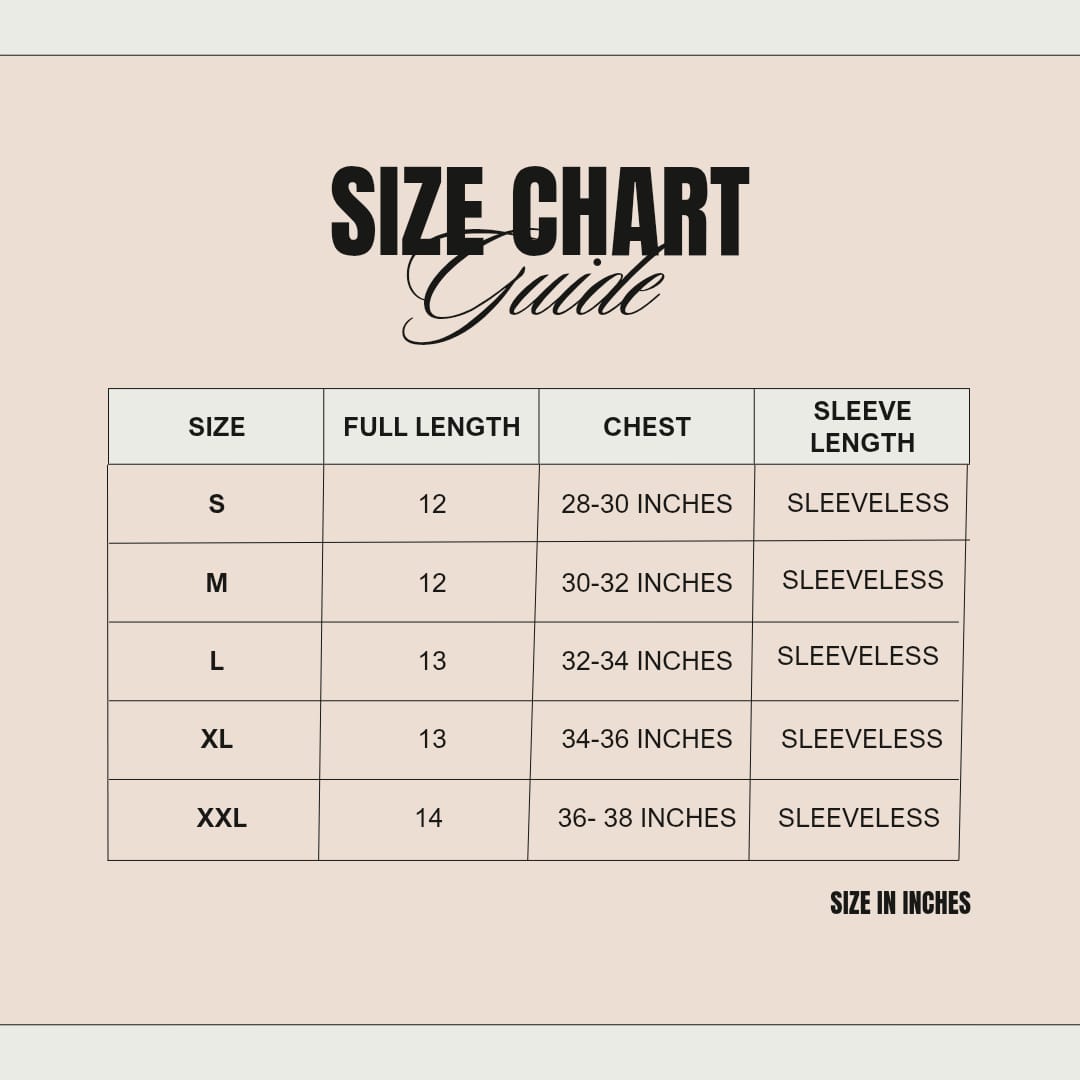Click the 36- 38 INCHES chest cell

pyautogui.click(x=646, y=818)
